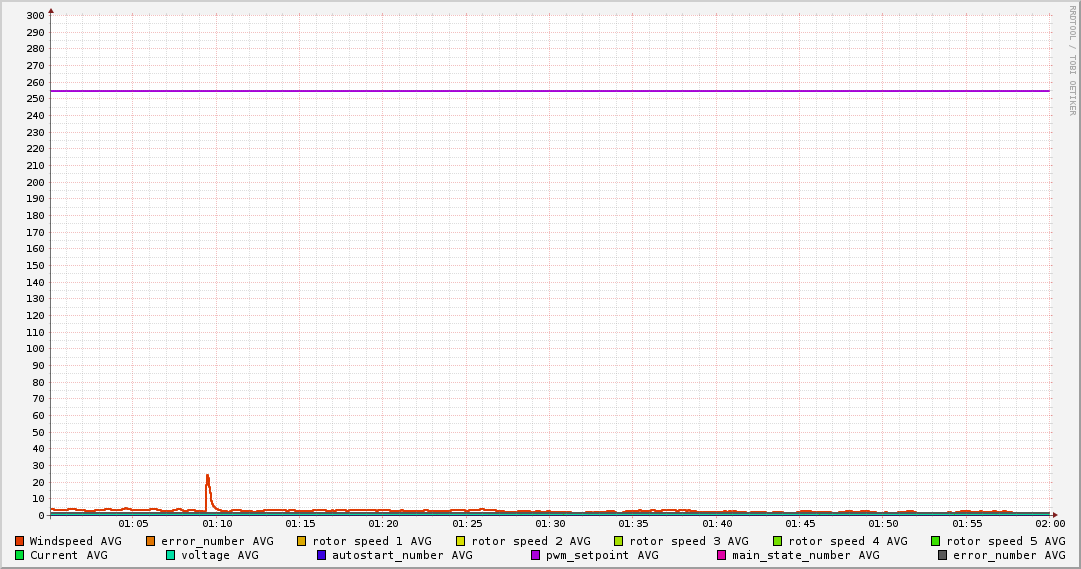Click the green Current AVG legend swatch
Viewport: 1081px width, 569px height.
19,555
